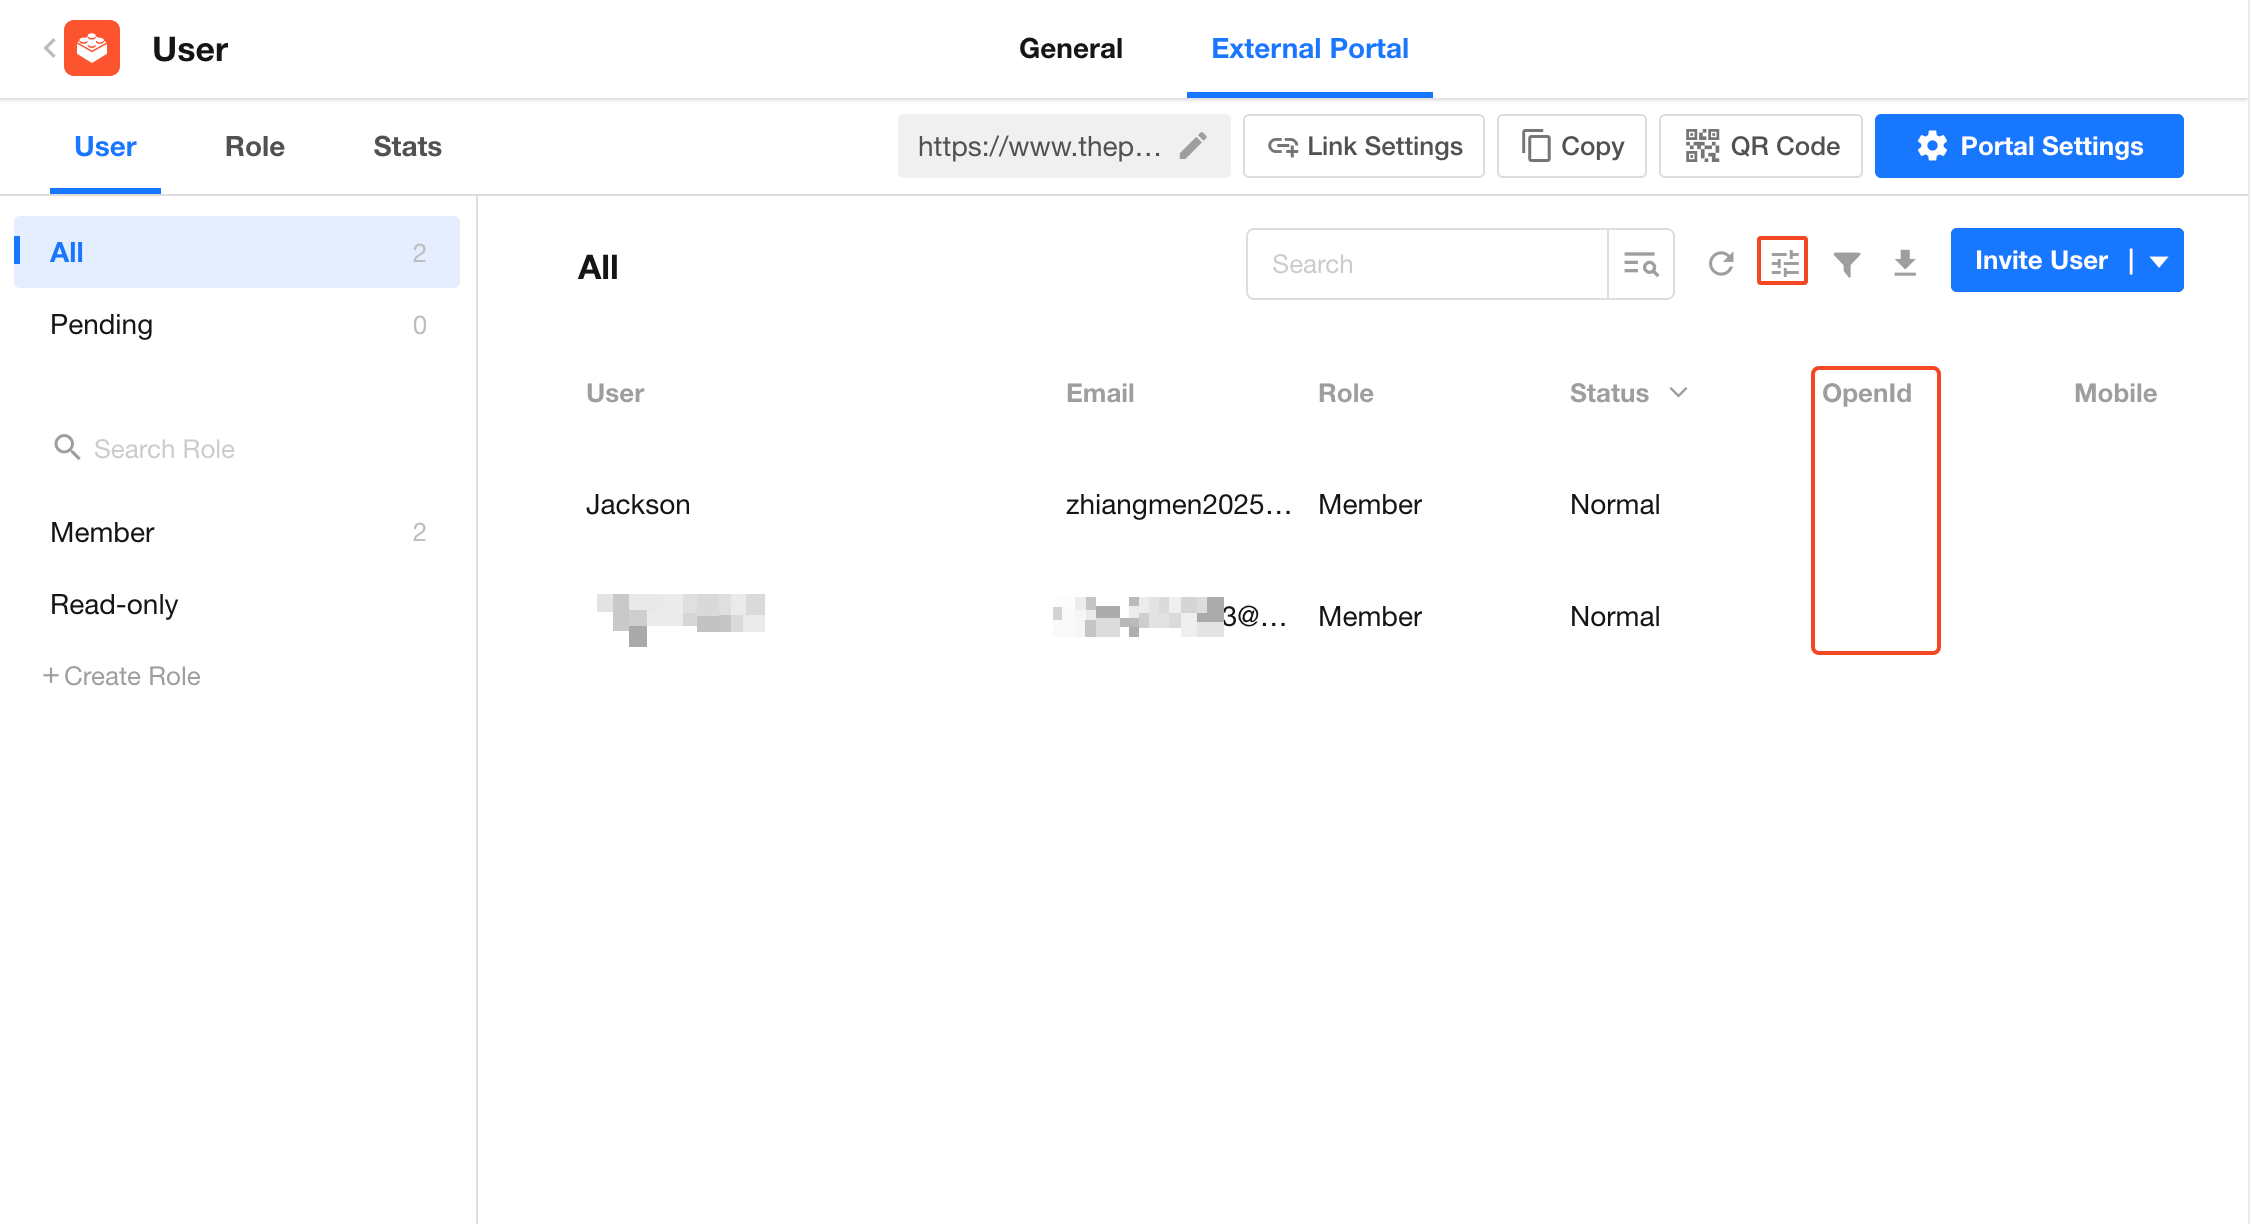Click the pencil icon to edit portal URL

pyautogui.click(x=1193, y=146)
